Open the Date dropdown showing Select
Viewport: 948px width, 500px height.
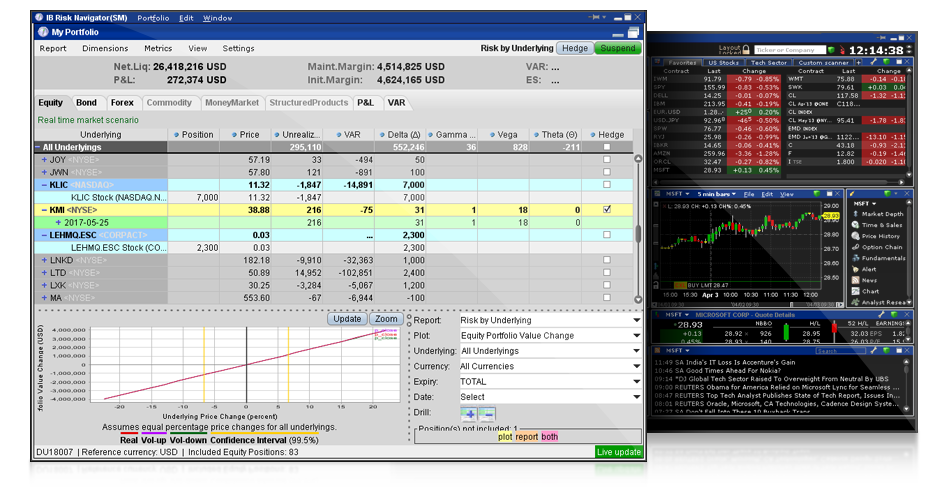tap(550, 397)
